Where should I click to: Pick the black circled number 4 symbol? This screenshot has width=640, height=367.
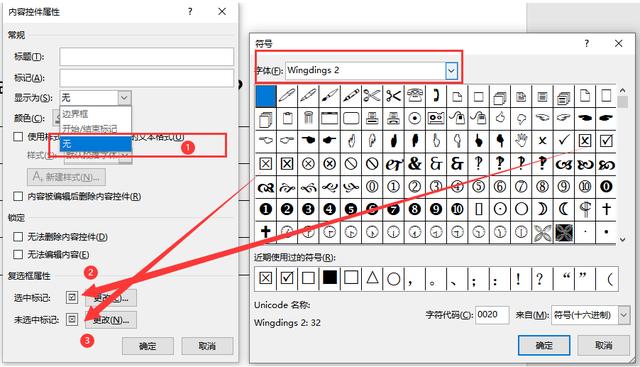(x=329, y=209)
